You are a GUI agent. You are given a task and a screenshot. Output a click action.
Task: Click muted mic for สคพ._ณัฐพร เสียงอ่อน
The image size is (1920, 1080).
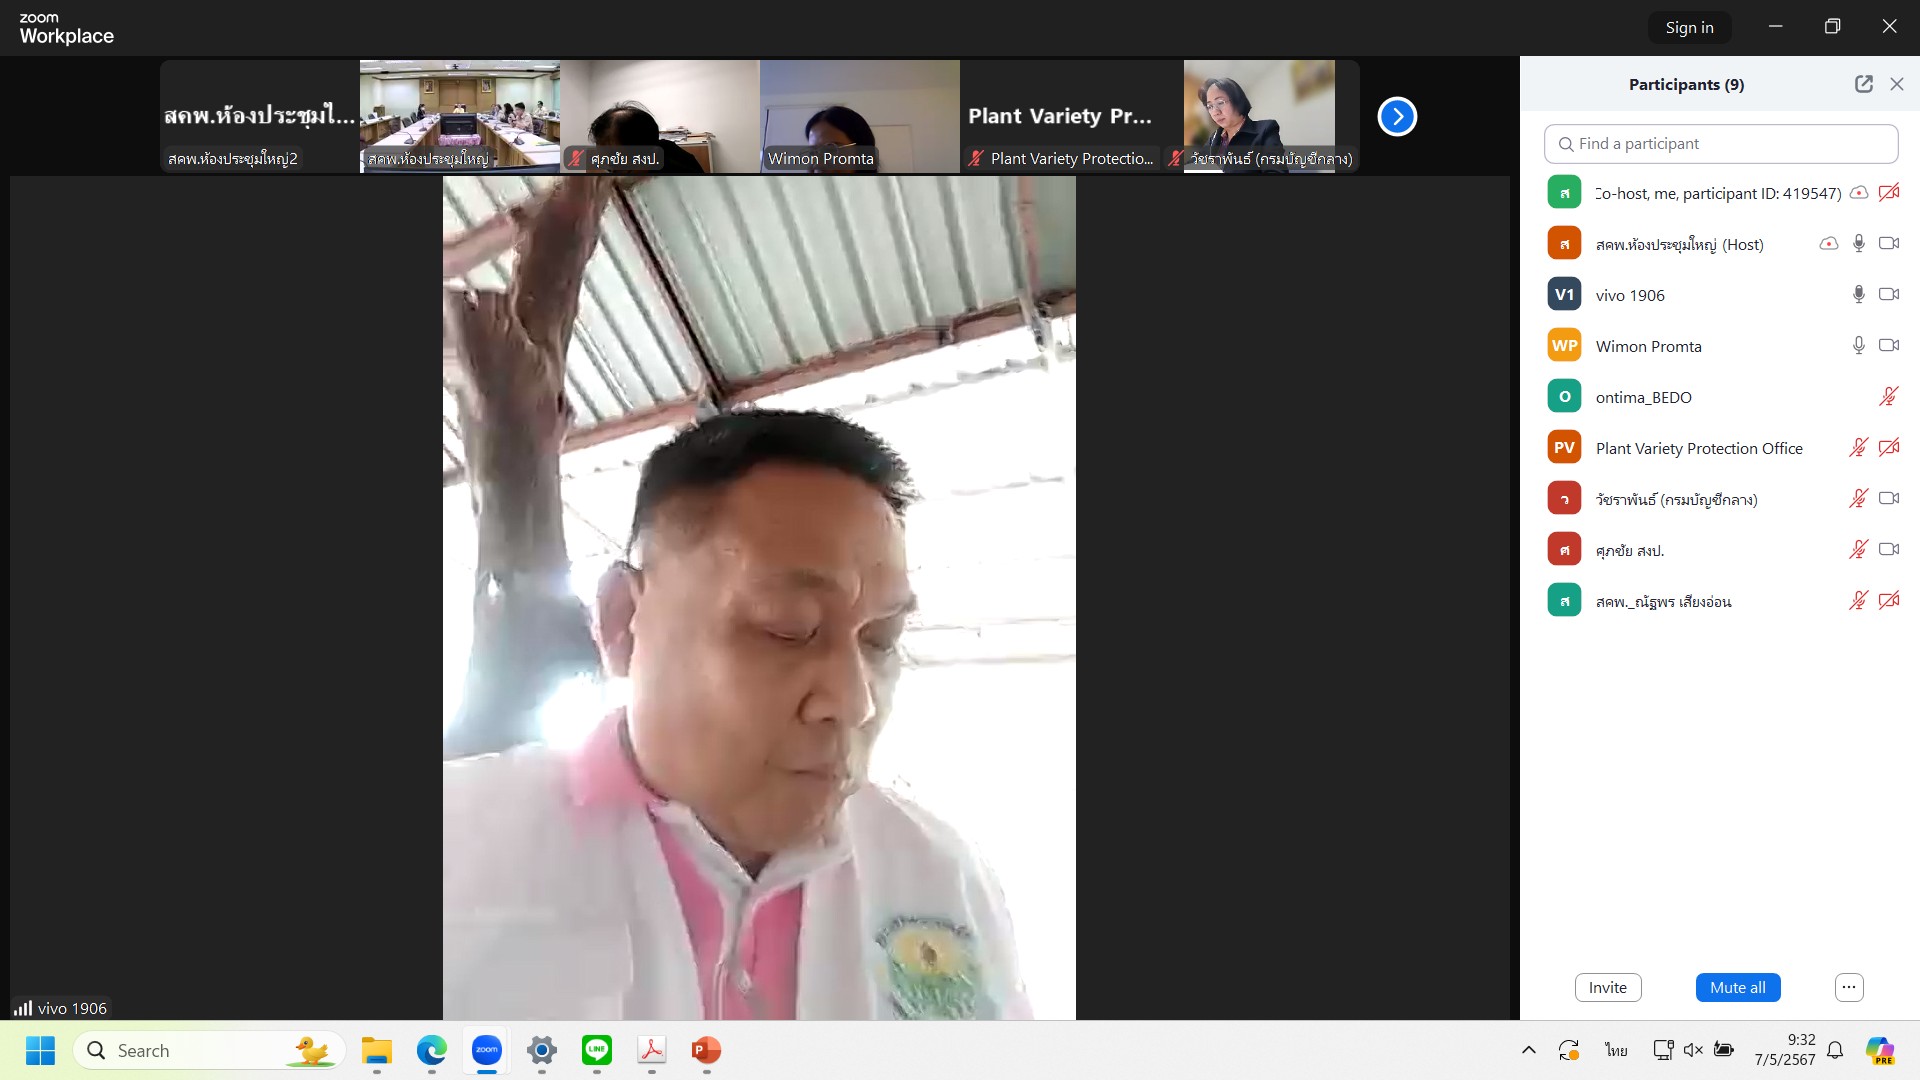[x=1859, y=601]
